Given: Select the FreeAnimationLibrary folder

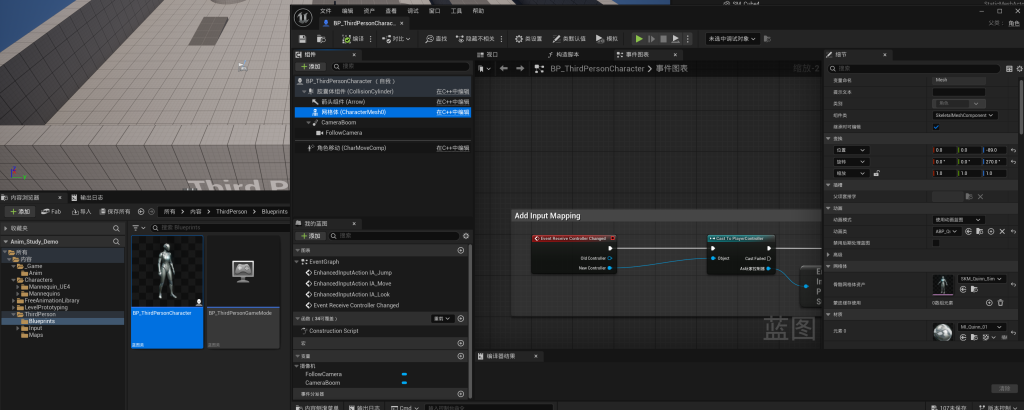Looking at the screenshot, I should point(52,300).
